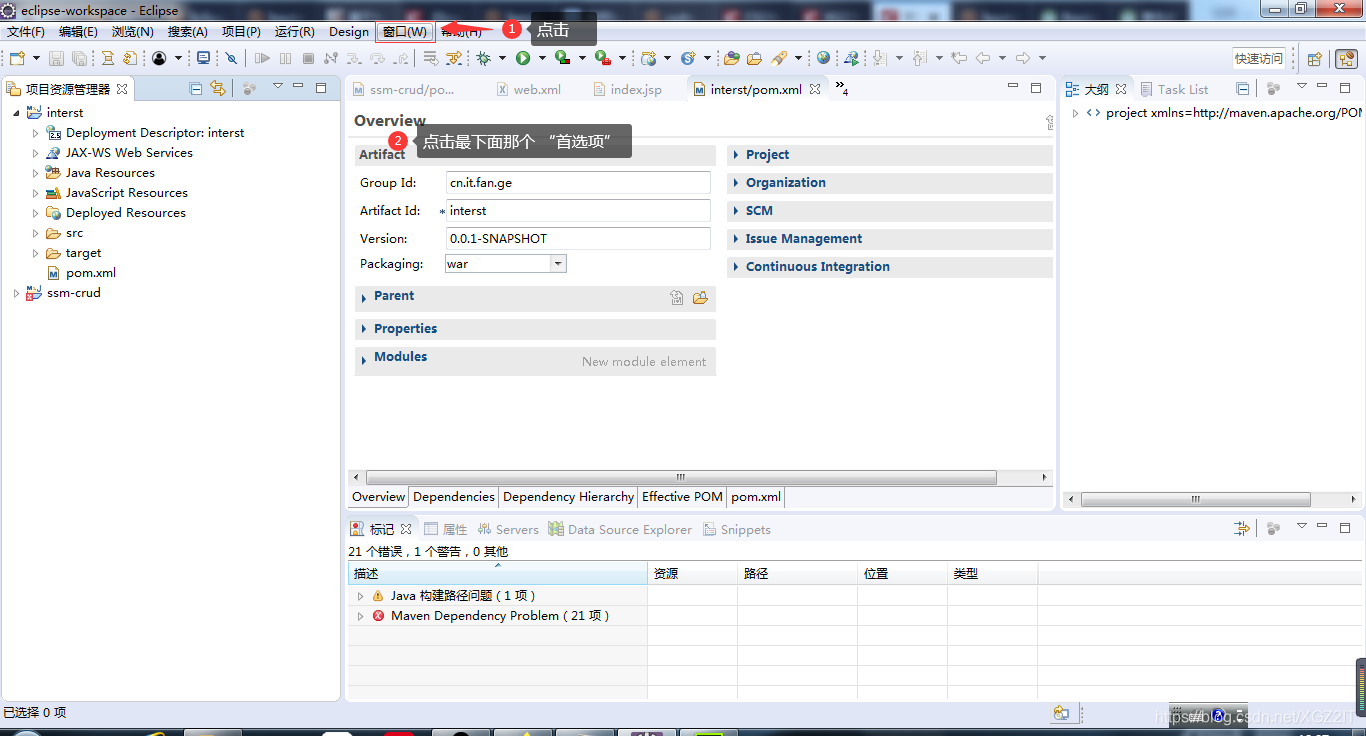Click the Open Web Browser globe icon
This screenshot has height=736, width=1366.
[823, 59]
